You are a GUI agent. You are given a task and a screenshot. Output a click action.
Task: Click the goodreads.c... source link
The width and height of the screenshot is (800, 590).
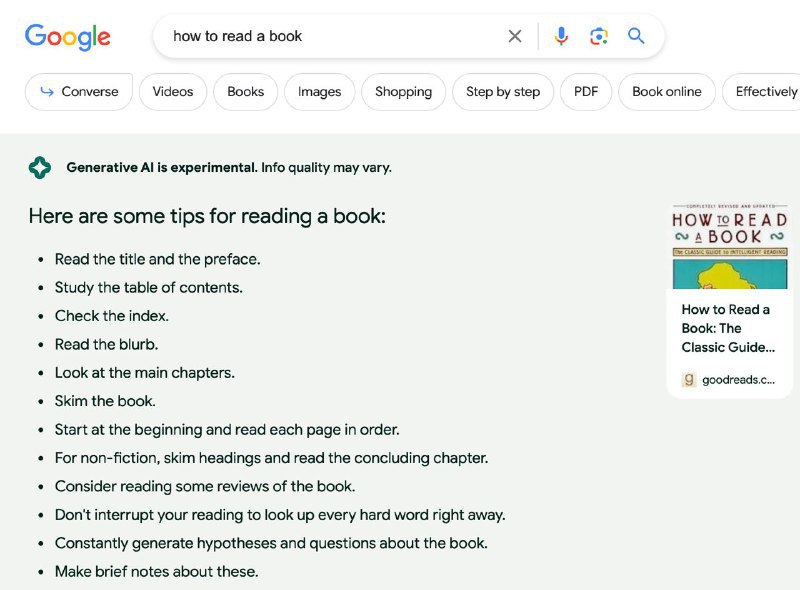738,380
